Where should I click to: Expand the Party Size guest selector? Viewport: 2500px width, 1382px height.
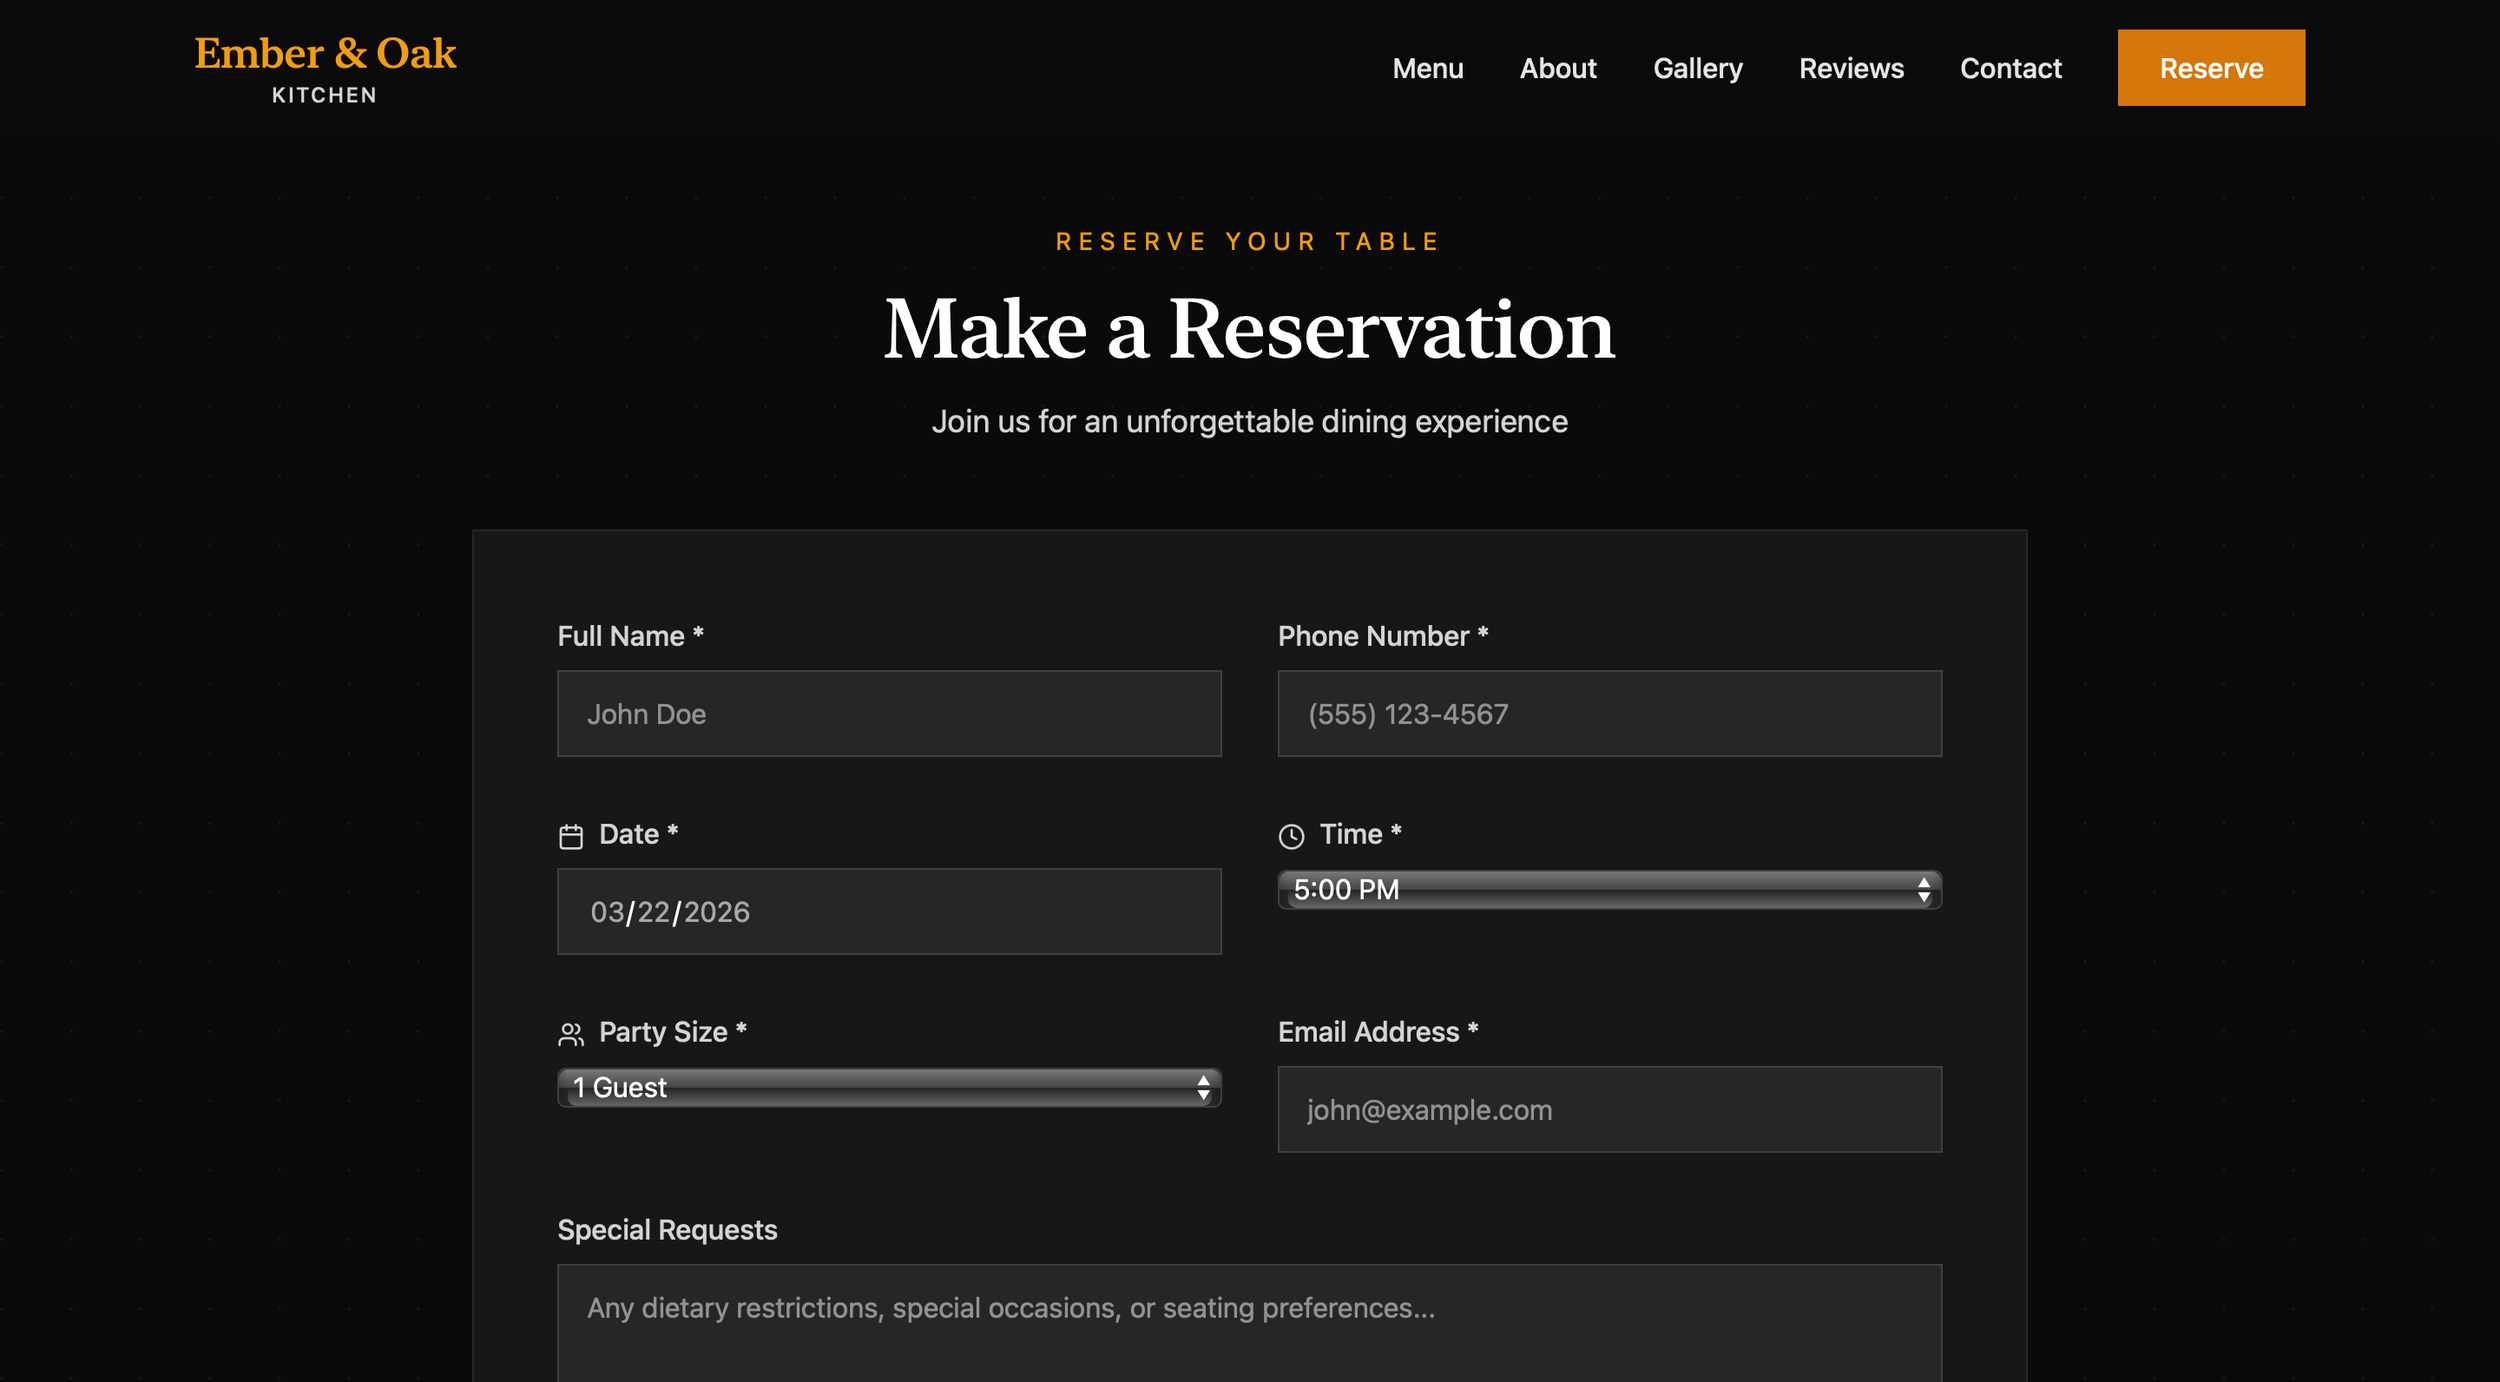(x=880, y=1088)
